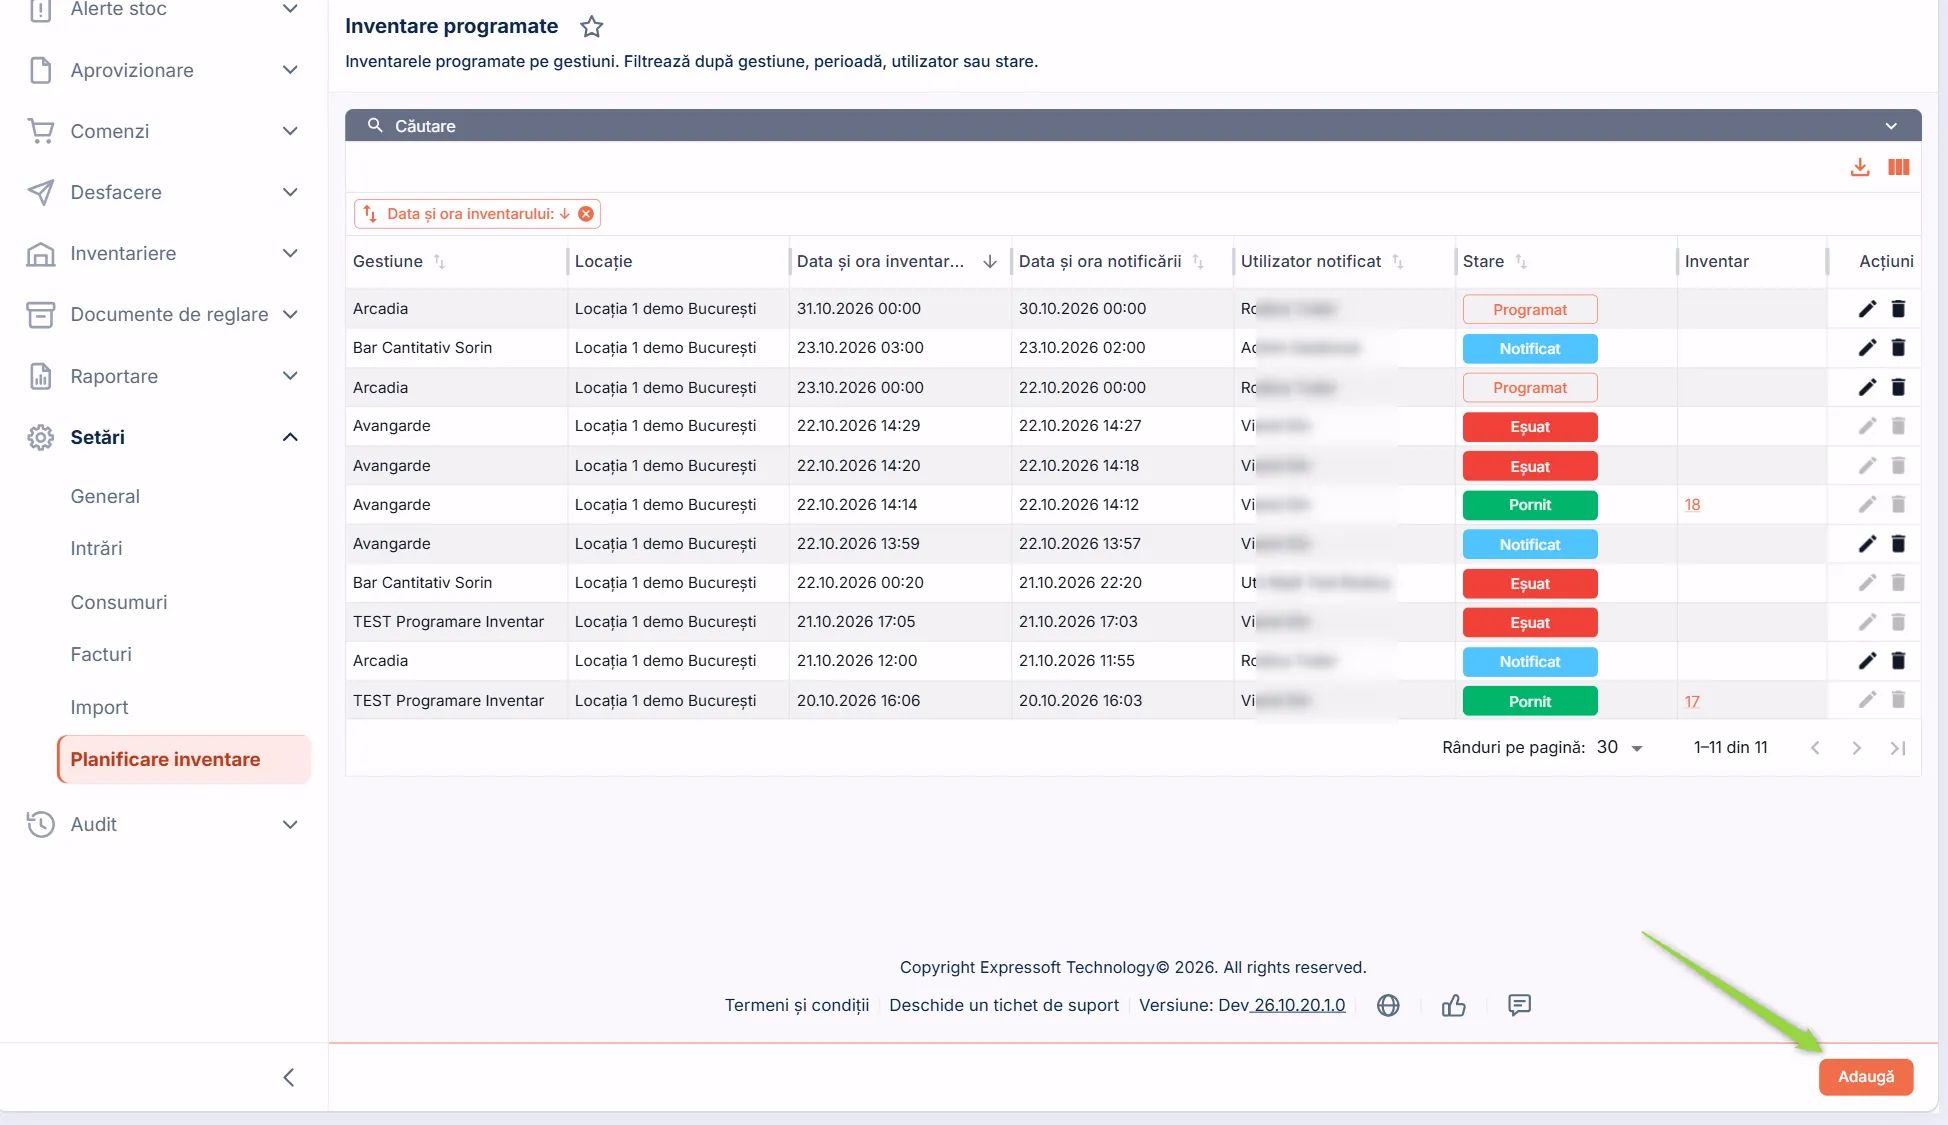
Task: Jump to the last page of results
Action: pos(1897,748)
